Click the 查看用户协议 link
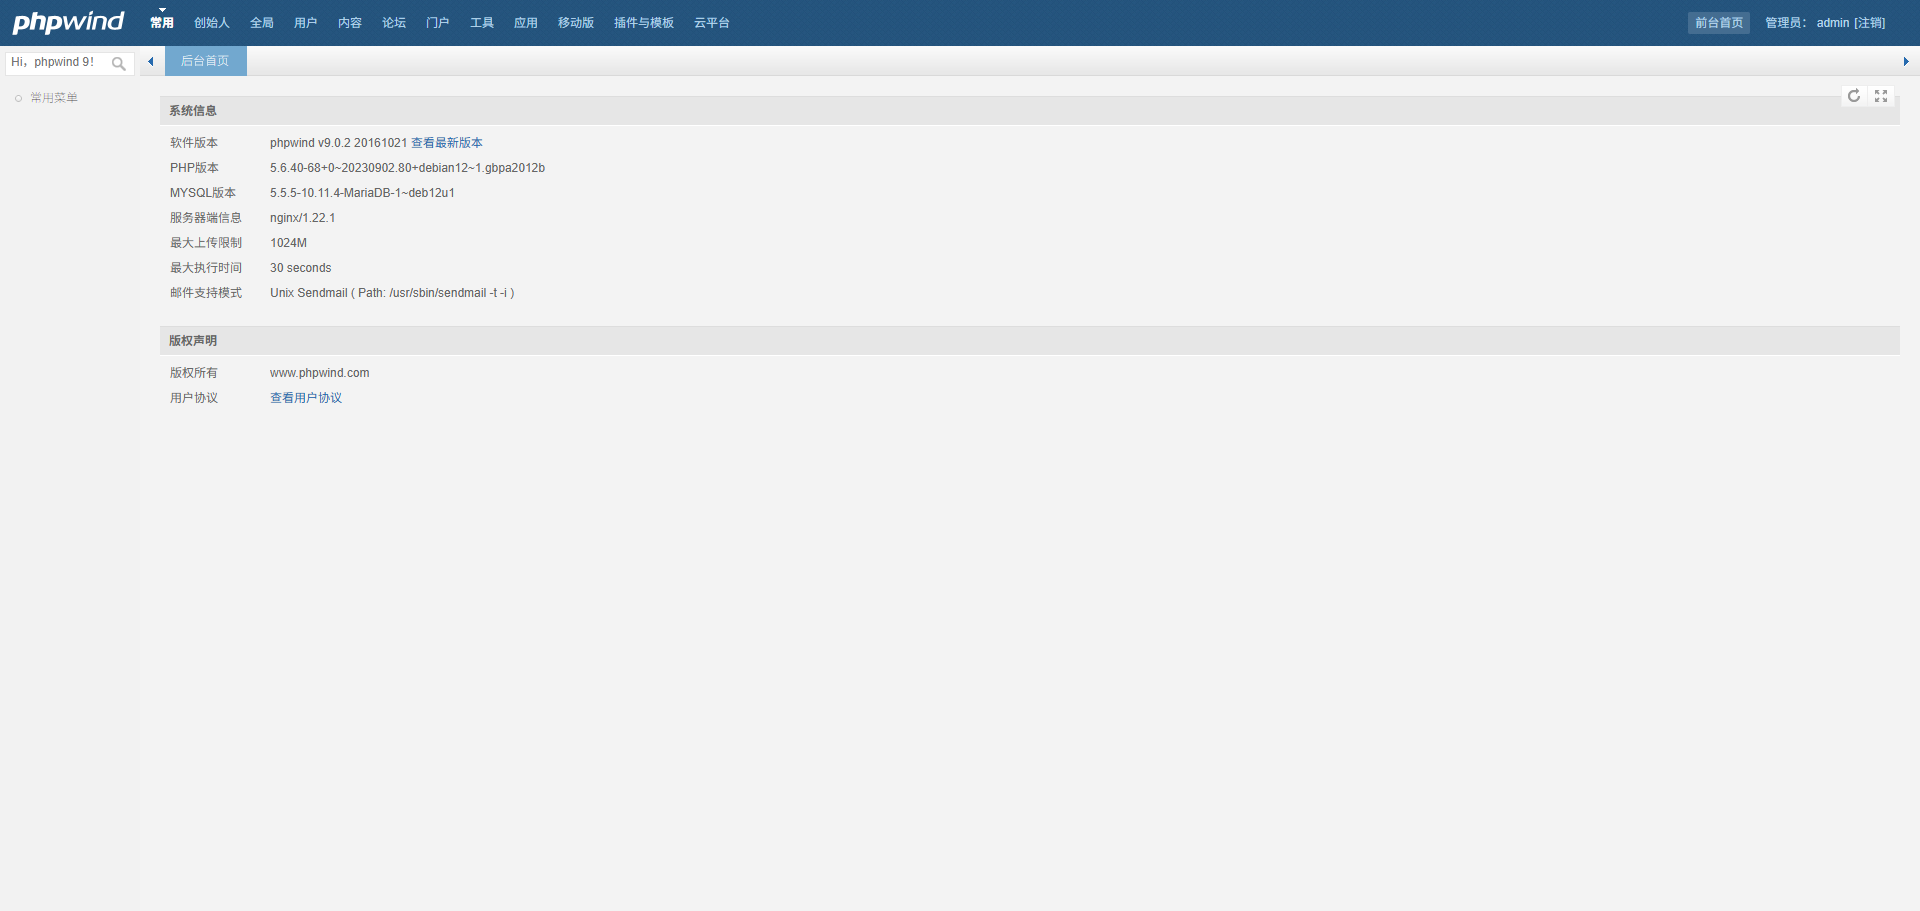Image resolution: width=1920 pixels, height=911 pixels. click(x=306, y=398)
